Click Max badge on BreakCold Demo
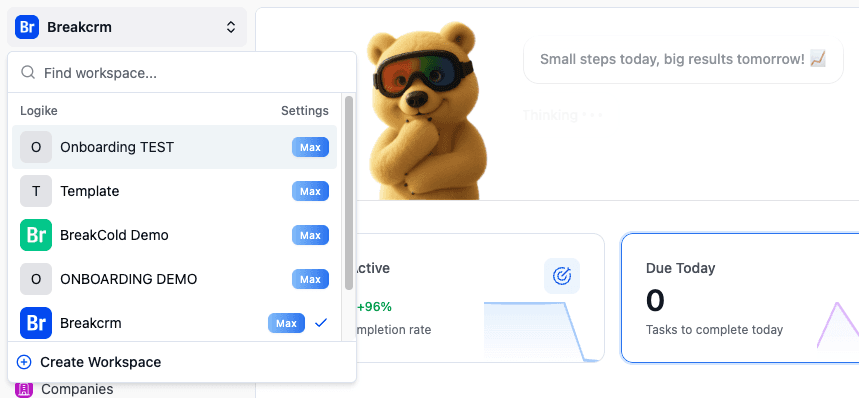This screenshot has height=398, width=859. pyautogui.click(x=310, y=235)
